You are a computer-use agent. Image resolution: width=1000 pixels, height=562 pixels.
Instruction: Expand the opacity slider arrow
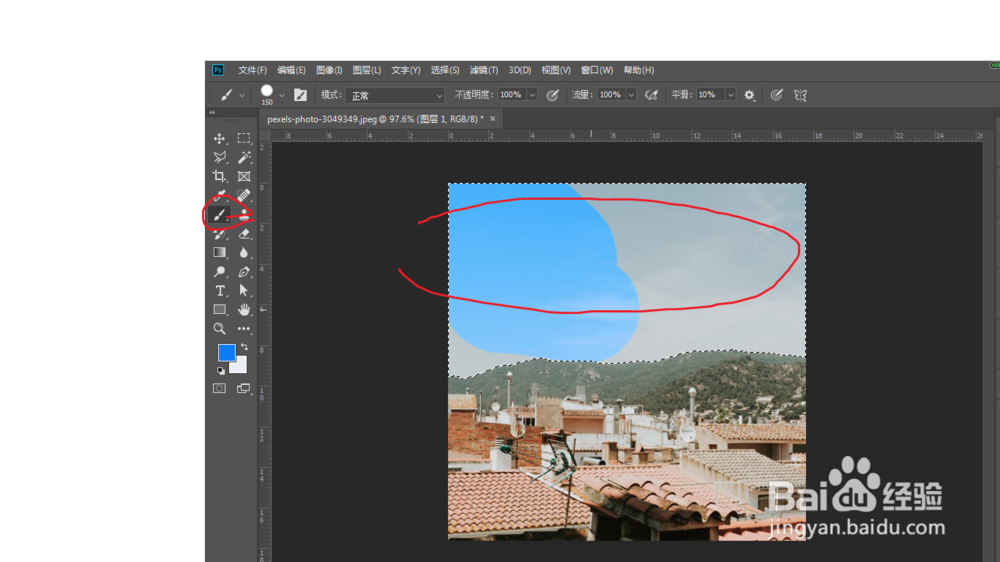tap(532, 95)
